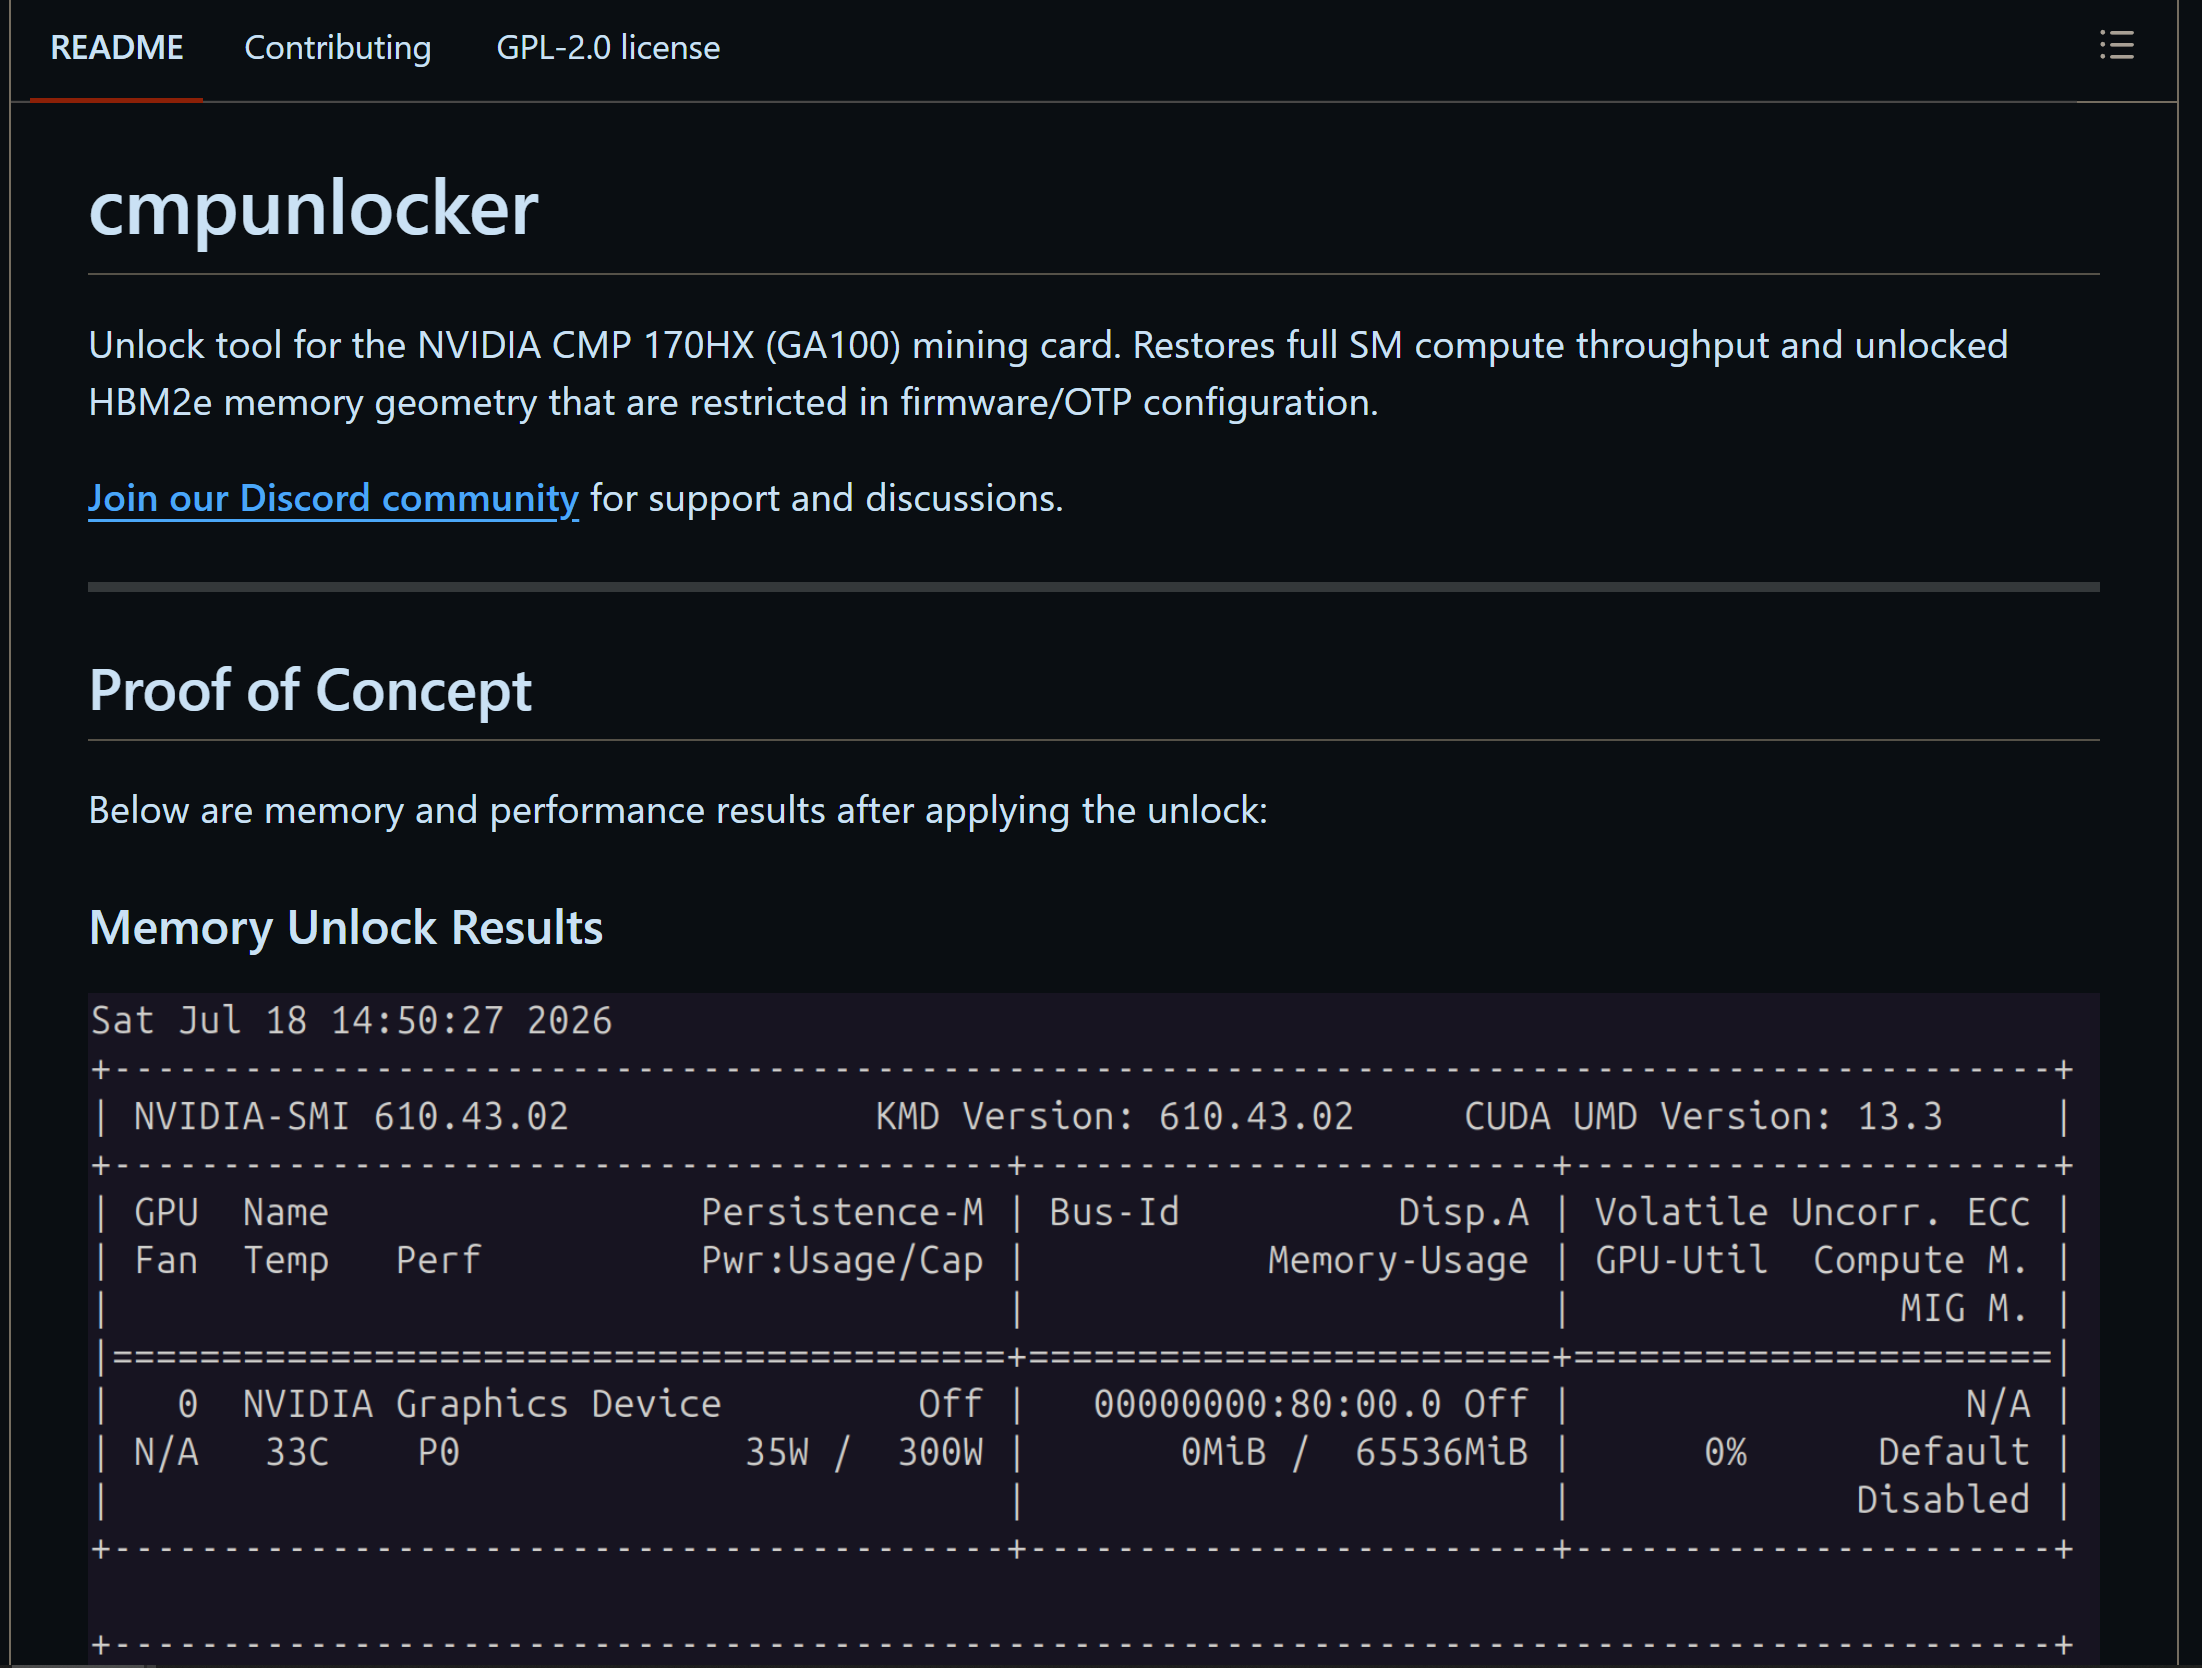Click the 'Temp' header label
2202x1668 pixels.
[286, 1260]
